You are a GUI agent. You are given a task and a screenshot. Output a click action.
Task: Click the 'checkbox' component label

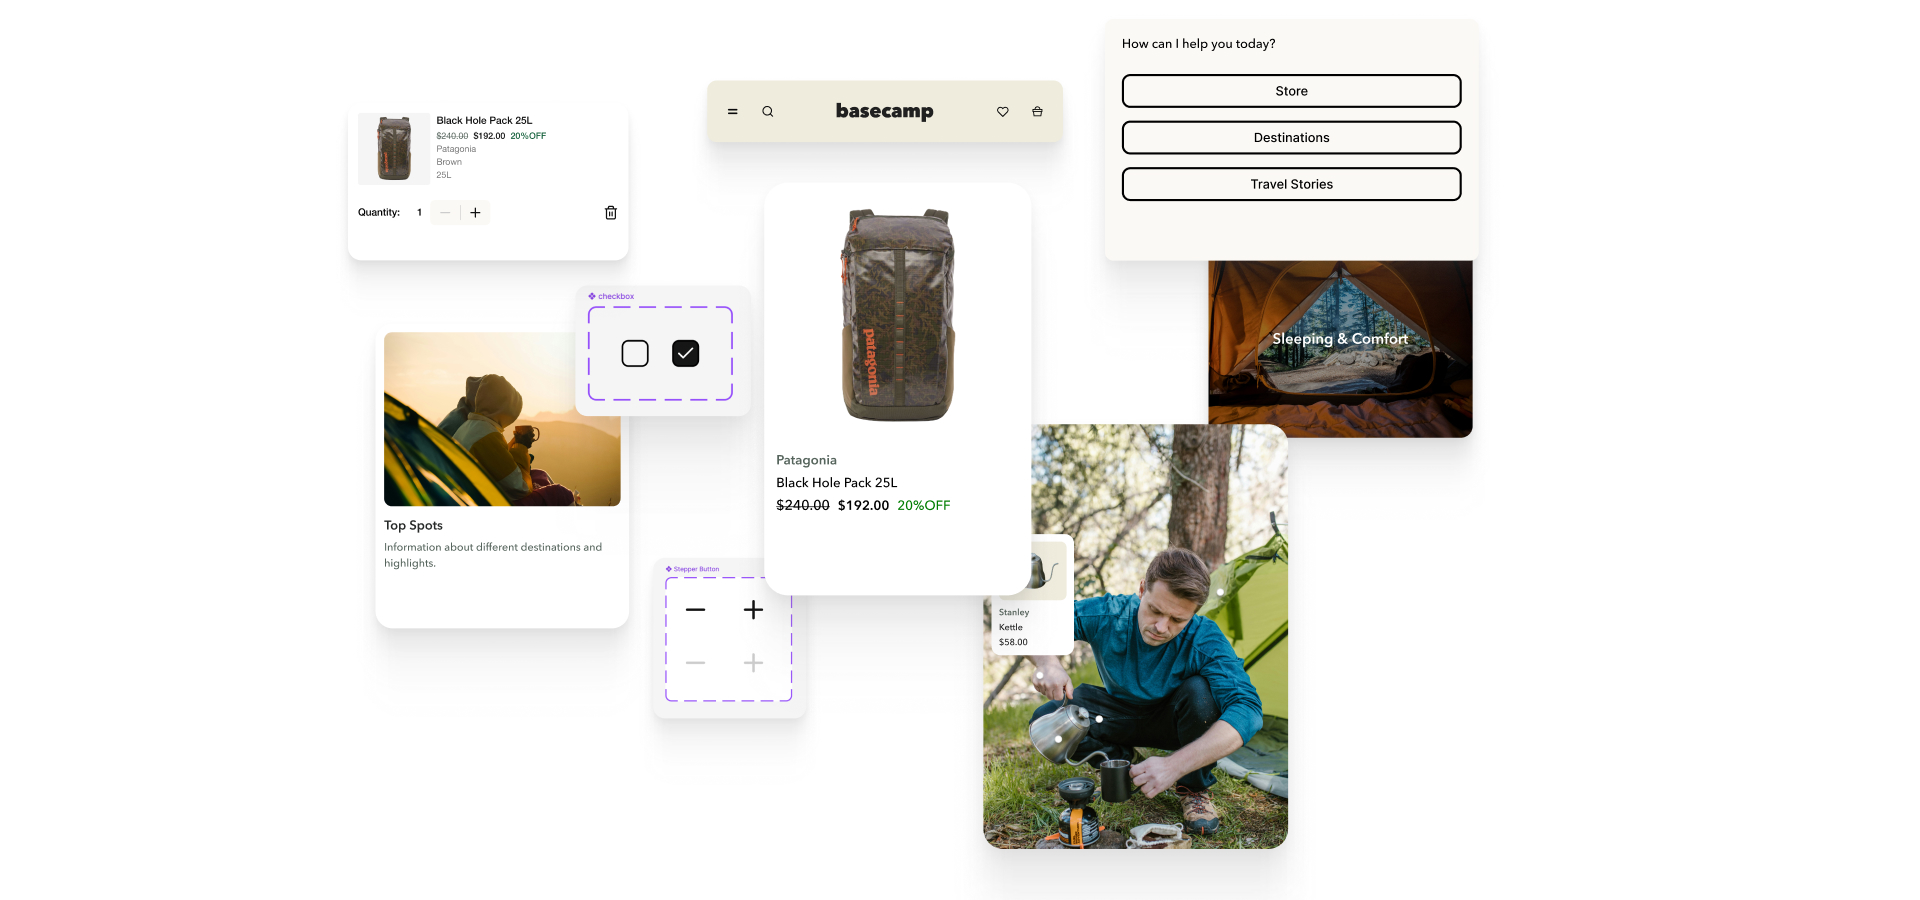tap(616, 296)
